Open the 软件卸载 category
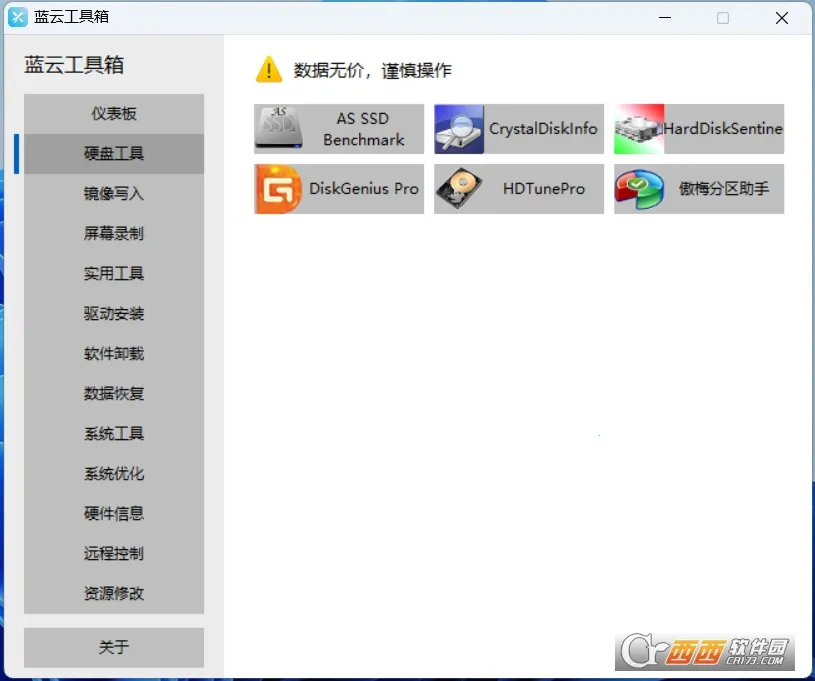The width and height of the screenshot is (815, 681). point(113,354)
